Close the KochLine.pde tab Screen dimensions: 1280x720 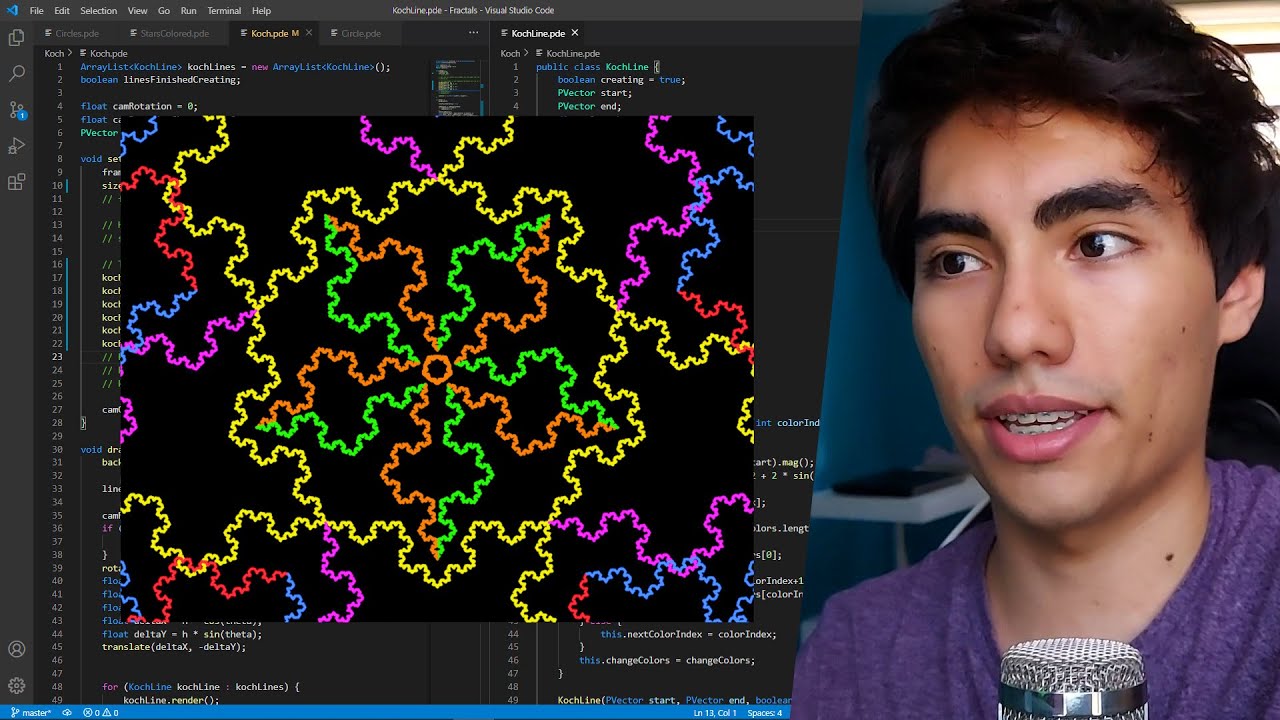[x=574, y=33]
